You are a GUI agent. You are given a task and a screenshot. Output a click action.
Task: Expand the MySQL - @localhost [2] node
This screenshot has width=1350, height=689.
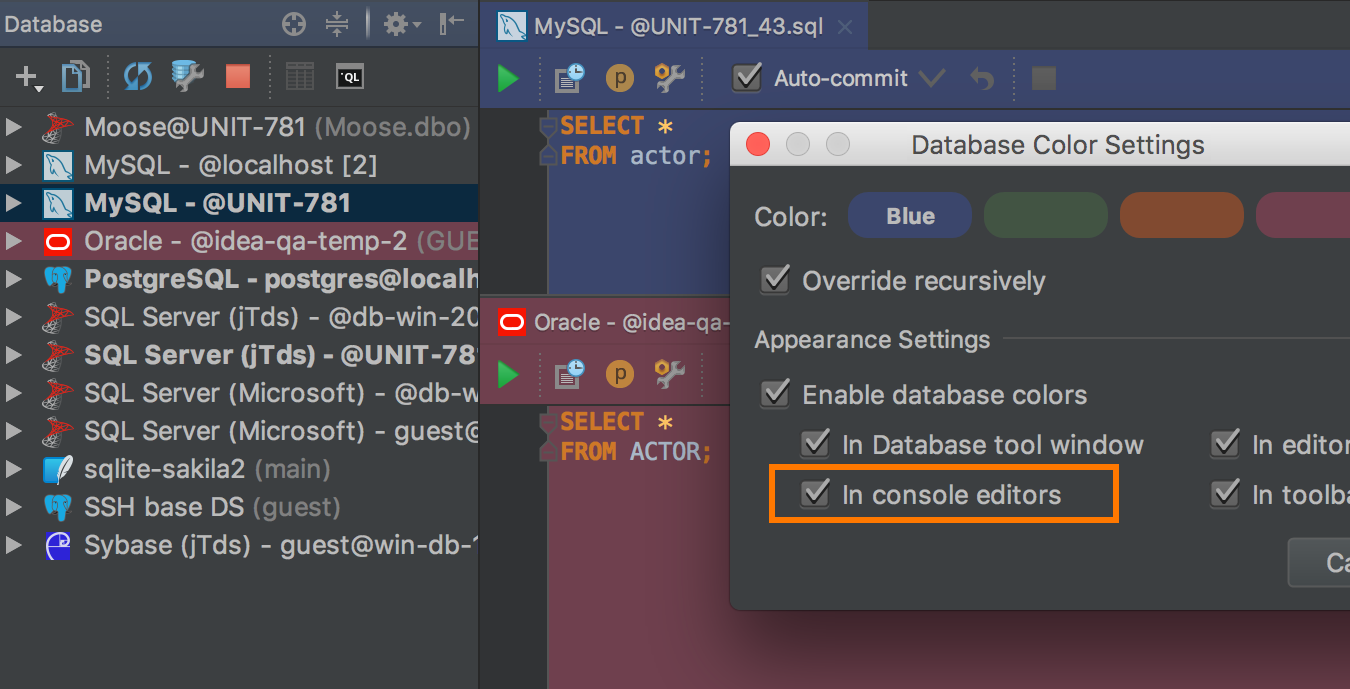tap(14, 165)
